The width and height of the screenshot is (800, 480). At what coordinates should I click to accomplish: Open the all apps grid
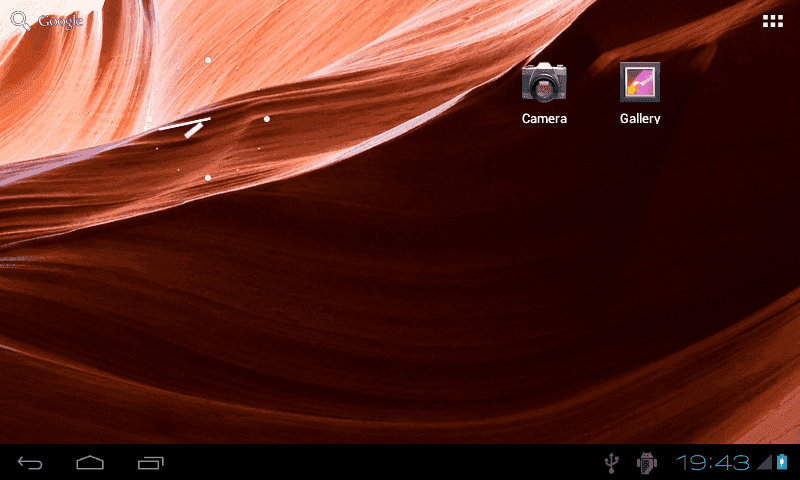(x=772, y=21)
